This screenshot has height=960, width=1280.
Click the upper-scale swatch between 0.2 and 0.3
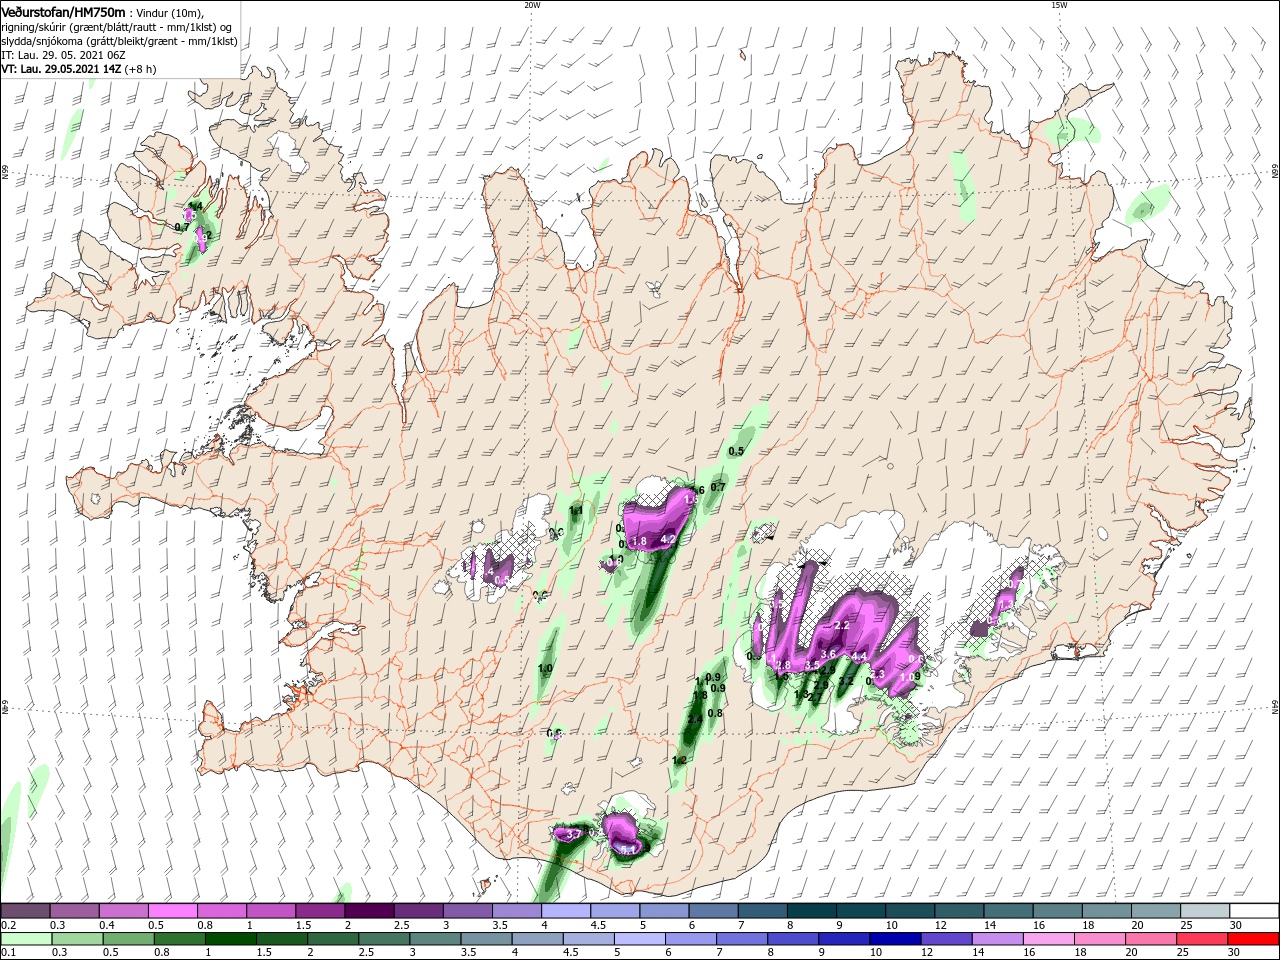[x=25, y=911]
